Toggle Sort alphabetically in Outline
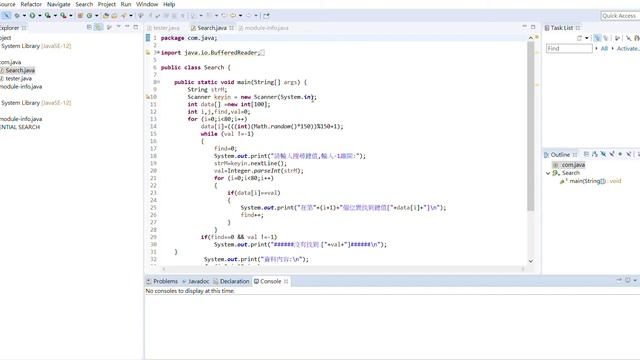The height and width of the screenshot is (360, 640). click(x=595, y=154)
